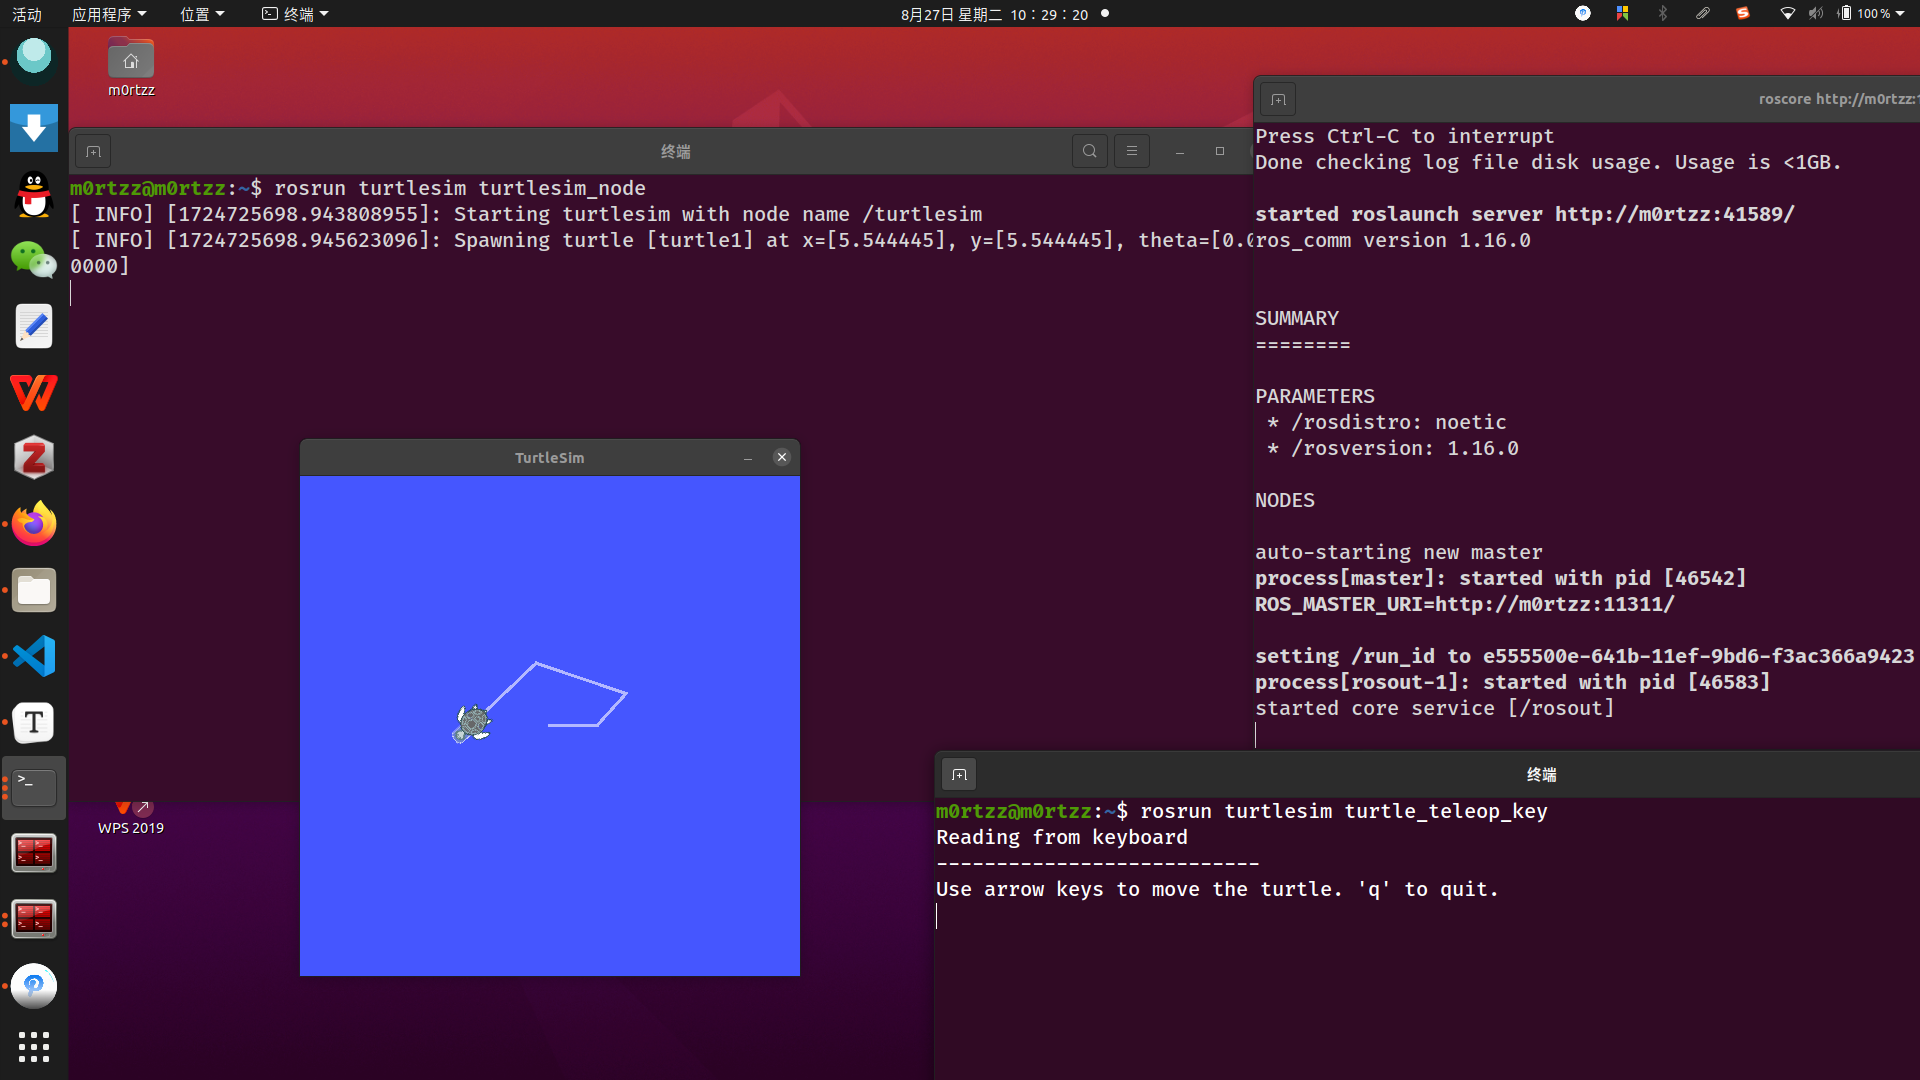Launch Firefox from the dock

point(34,525)
